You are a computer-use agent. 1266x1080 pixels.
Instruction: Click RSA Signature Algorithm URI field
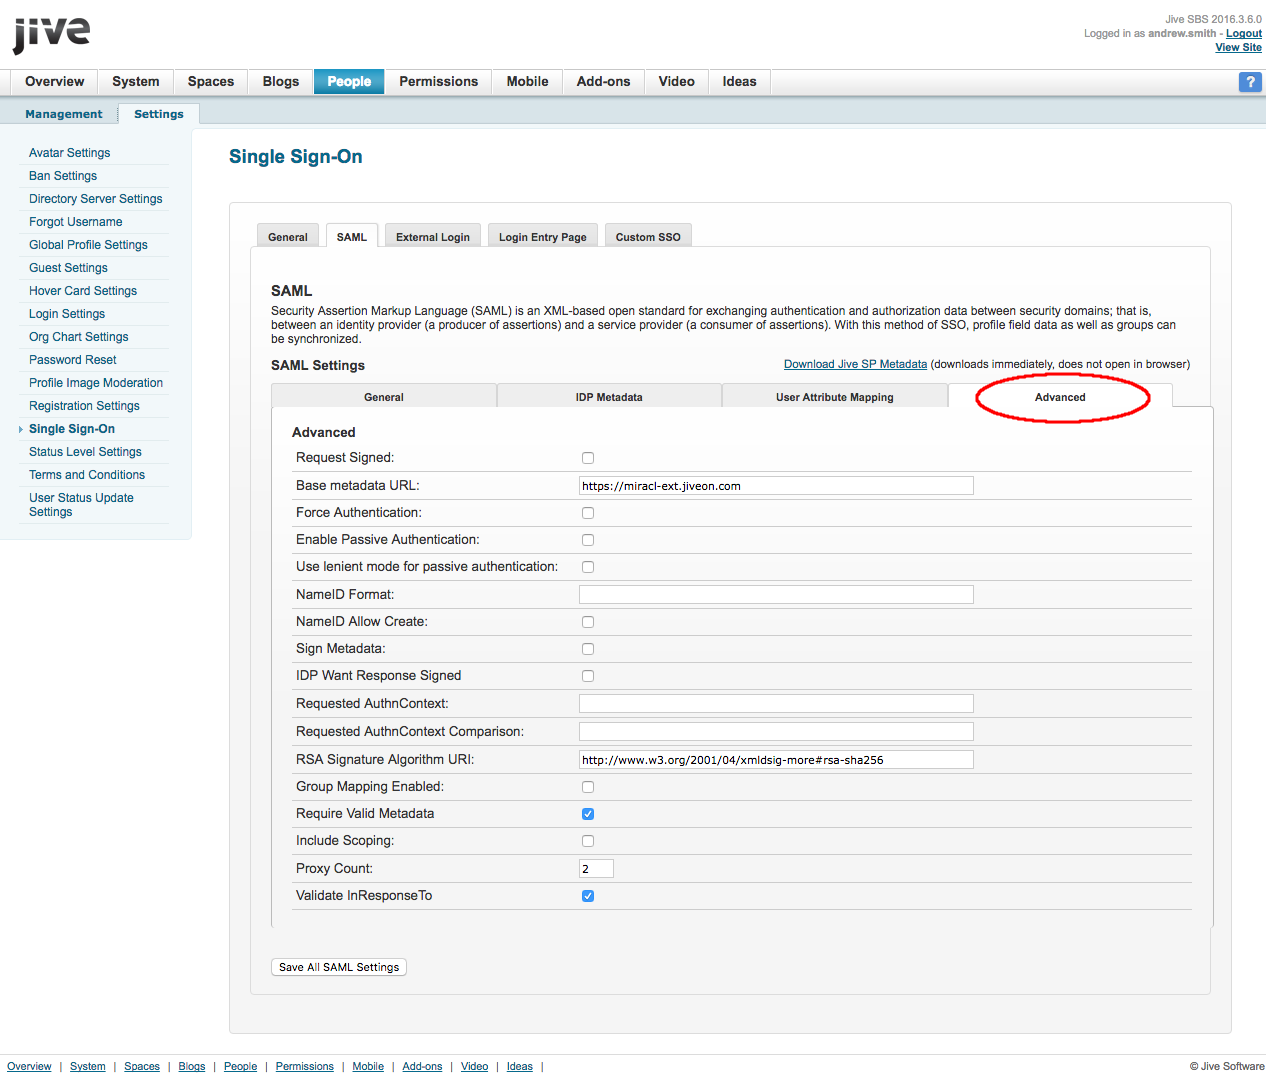776,760
